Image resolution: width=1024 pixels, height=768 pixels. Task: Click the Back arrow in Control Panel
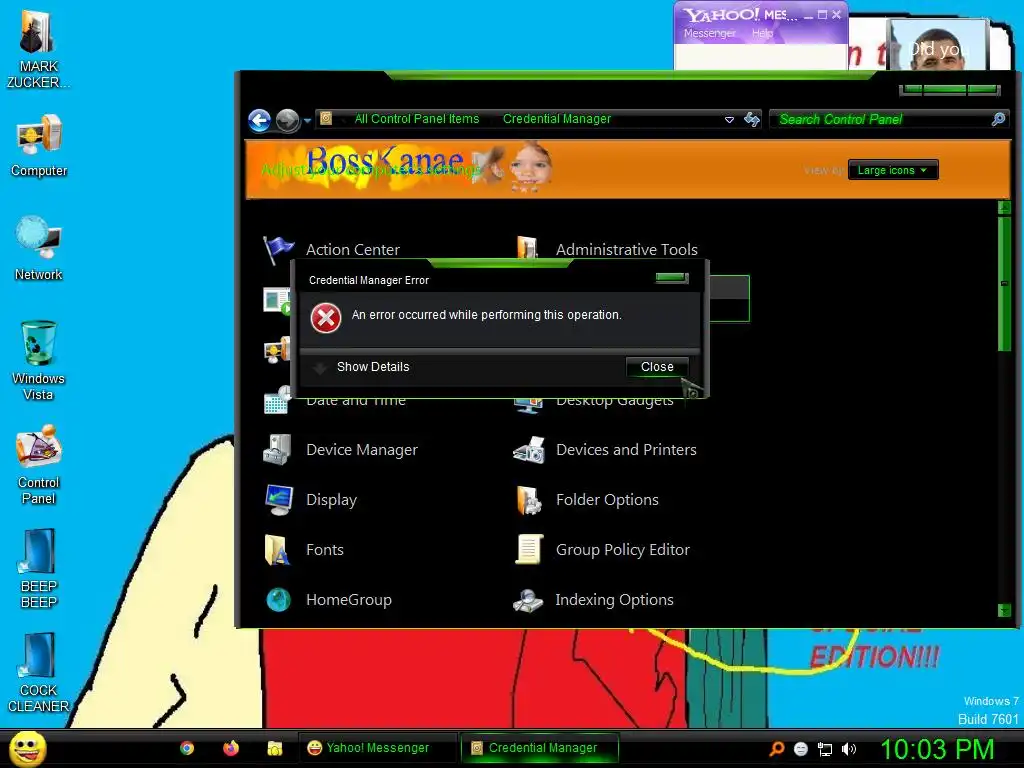point(260,120)
